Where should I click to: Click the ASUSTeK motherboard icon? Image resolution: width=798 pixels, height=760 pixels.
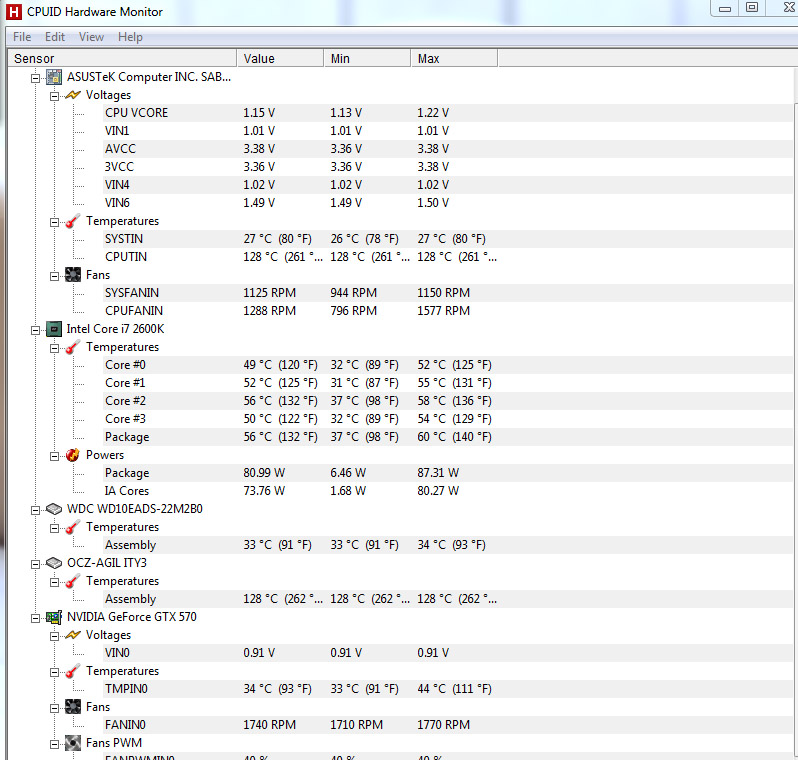tap(54, 77)
